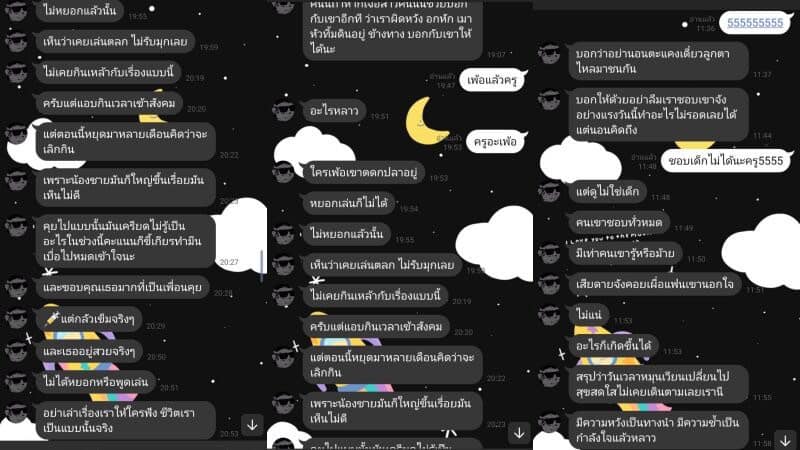Image resolution: width=800 pixels, height=450 pixels.
Task: Open sender avatar beside "ใครเพ้อเขาตกปลาอยู่"
Action: (283, 172)
